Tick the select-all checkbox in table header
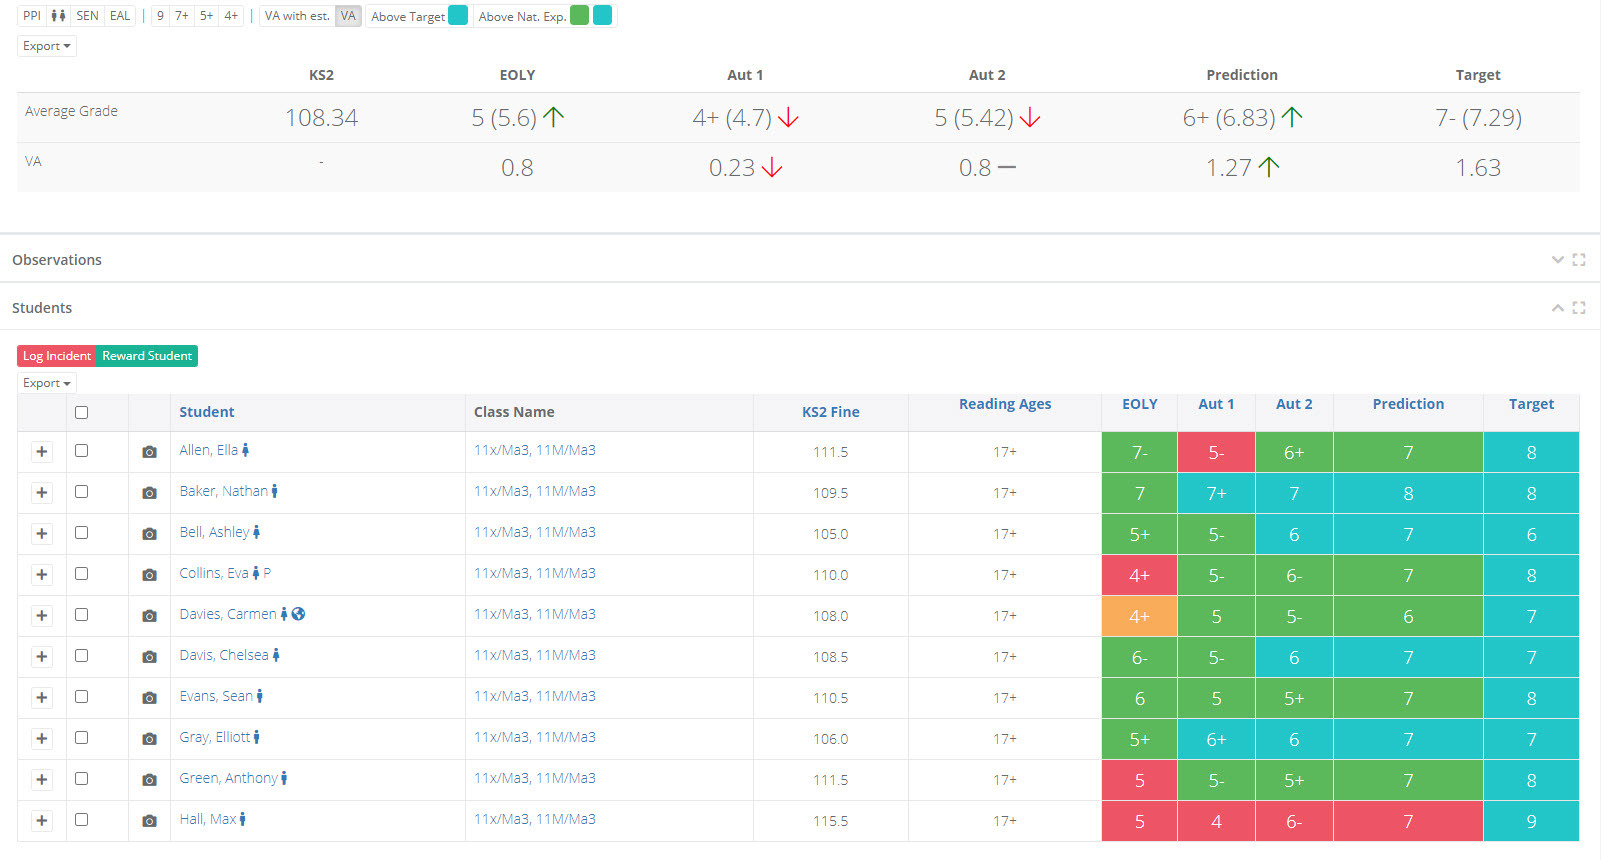Viewport: 1601px width, 860px height. point(82,412)
